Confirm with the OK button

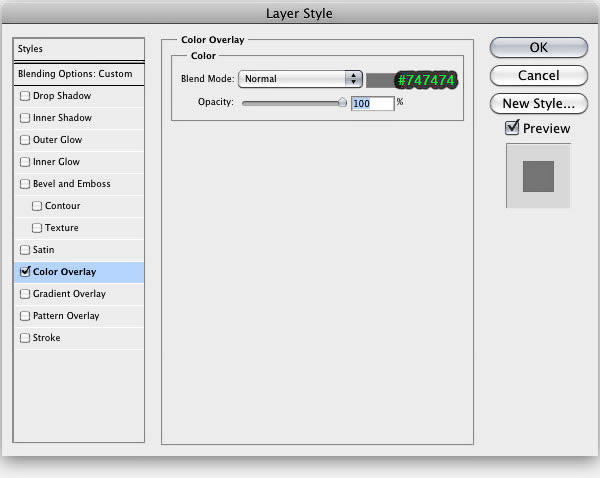(x=538, y=47)
